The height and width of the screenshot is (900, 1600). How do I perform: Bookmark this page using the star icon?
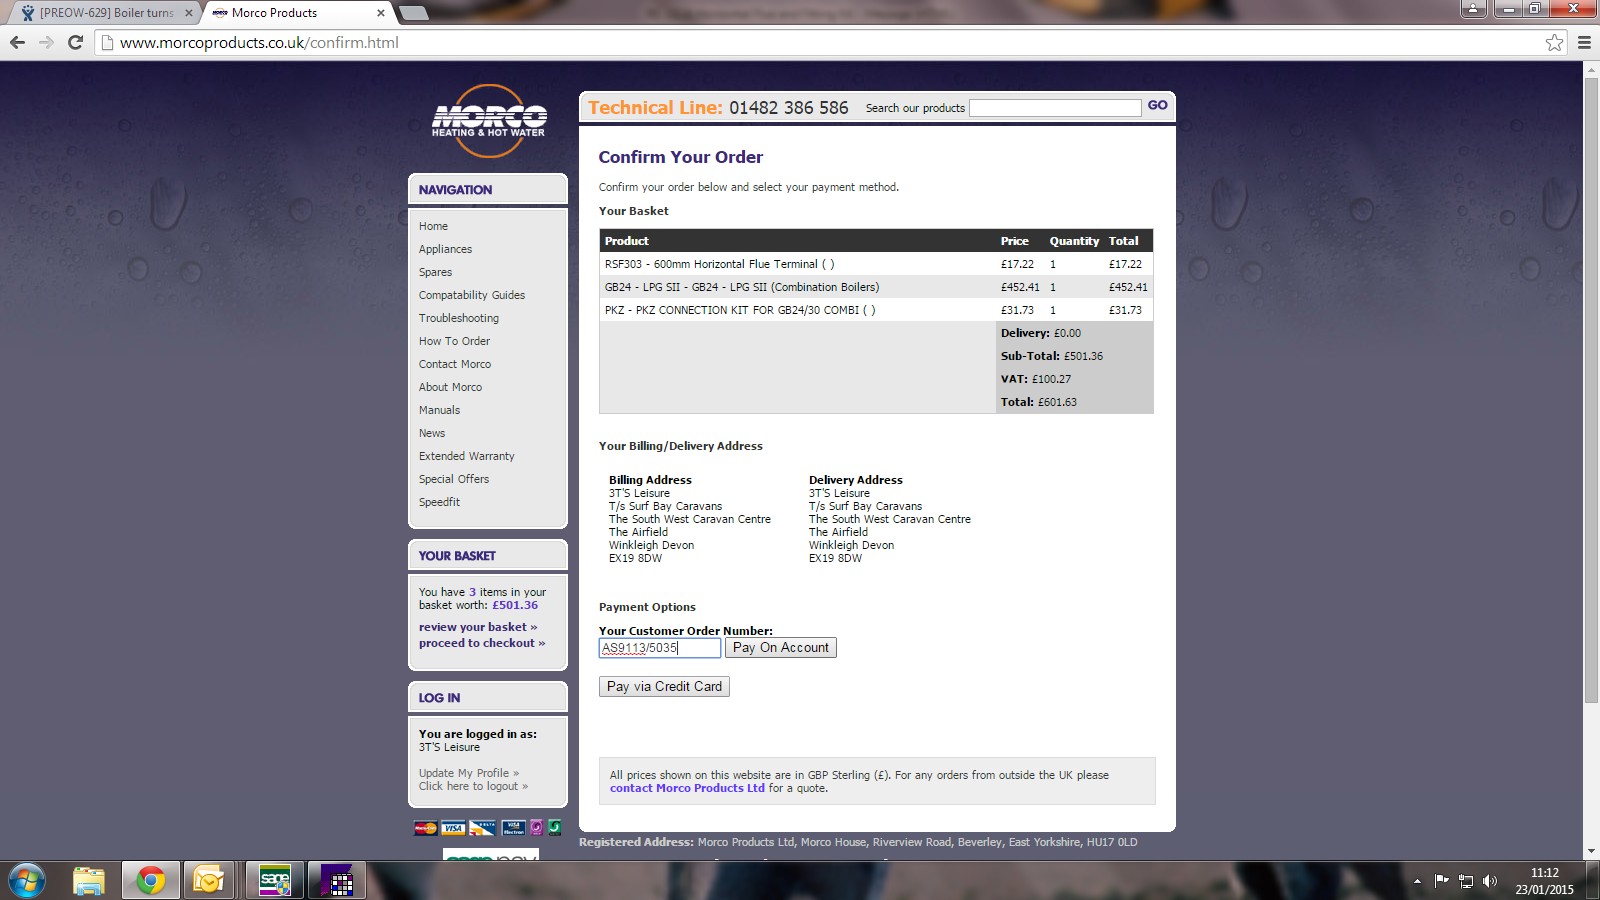[1554, 42]
